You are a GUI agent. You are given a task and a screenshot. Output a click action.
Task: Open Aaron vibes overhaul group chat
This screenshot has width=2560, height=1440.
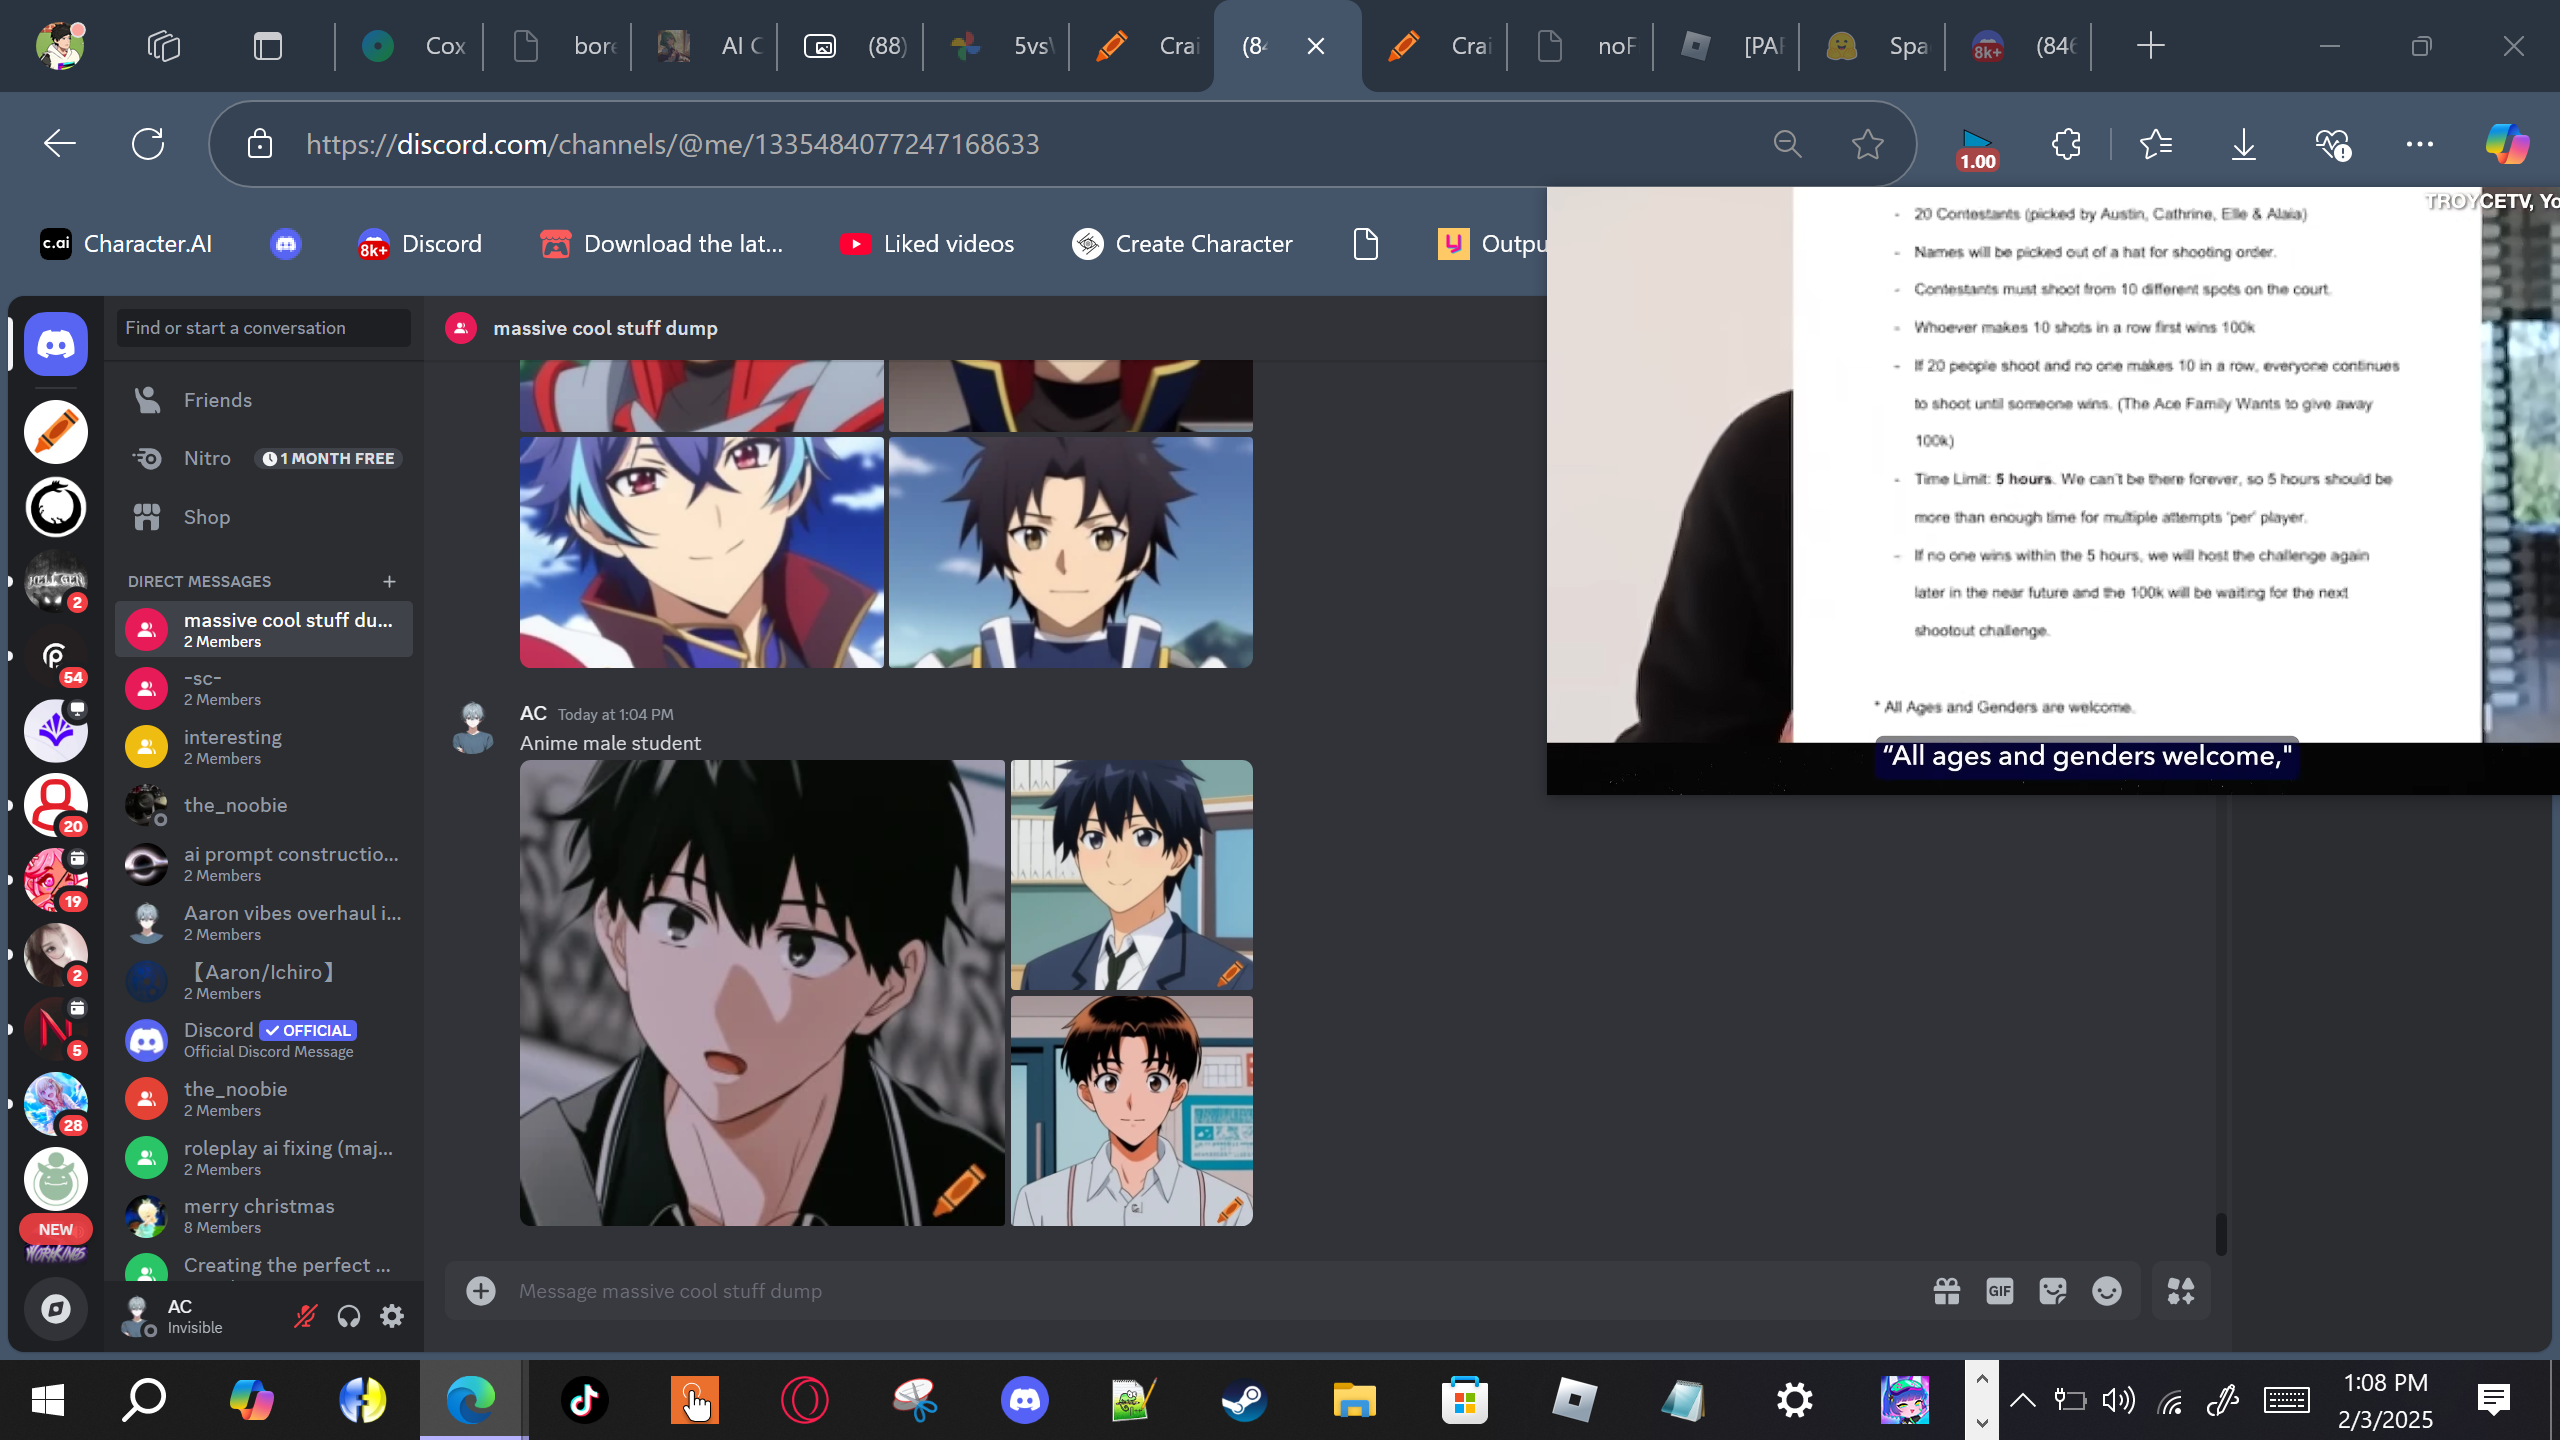click(x=264, y=923)
